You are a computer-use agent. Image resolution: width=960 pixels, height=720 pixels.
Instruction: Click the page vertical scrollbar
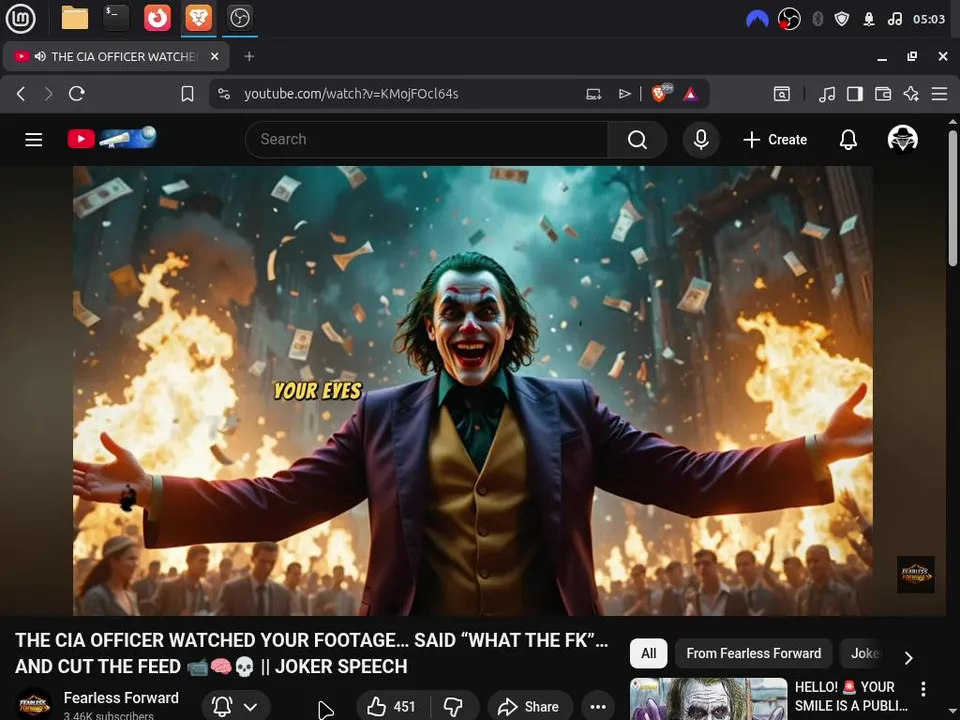pyautogui.click(x=953, y=198)
